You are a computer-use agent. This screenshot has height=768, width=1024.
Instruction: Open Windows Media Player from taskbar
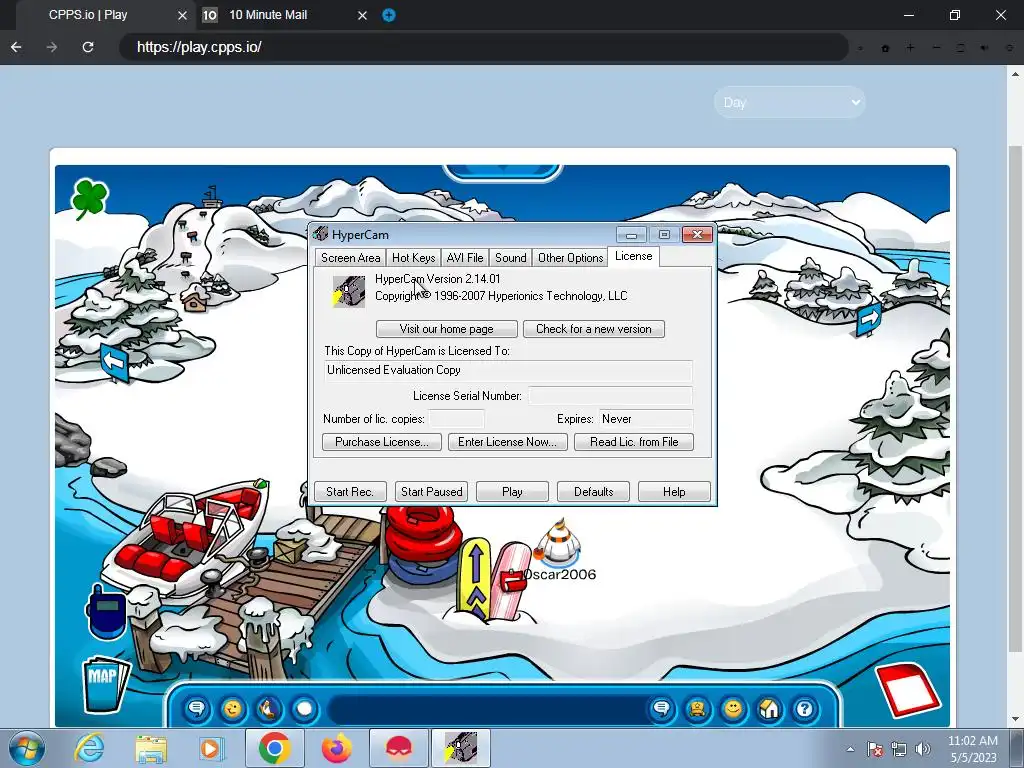(211, 748)
